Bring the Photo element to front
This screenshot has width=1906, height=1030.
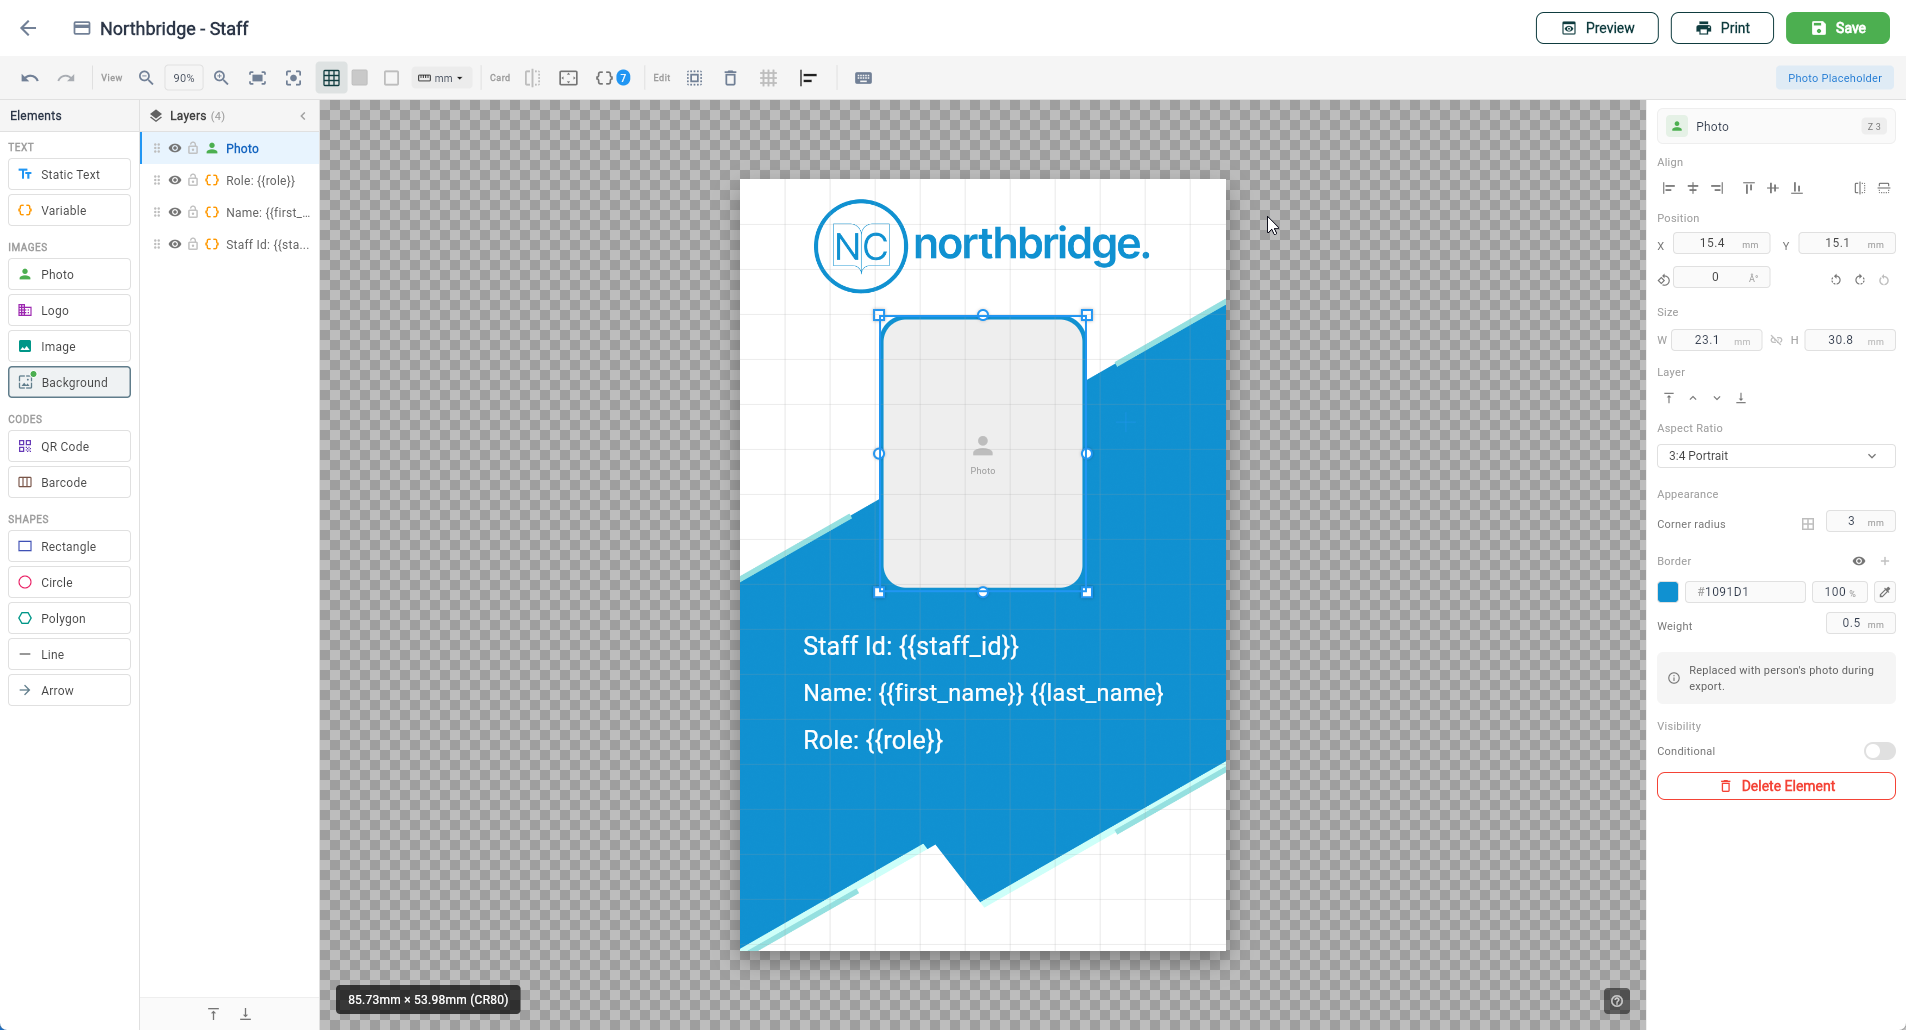click(x=1668, y=398)
